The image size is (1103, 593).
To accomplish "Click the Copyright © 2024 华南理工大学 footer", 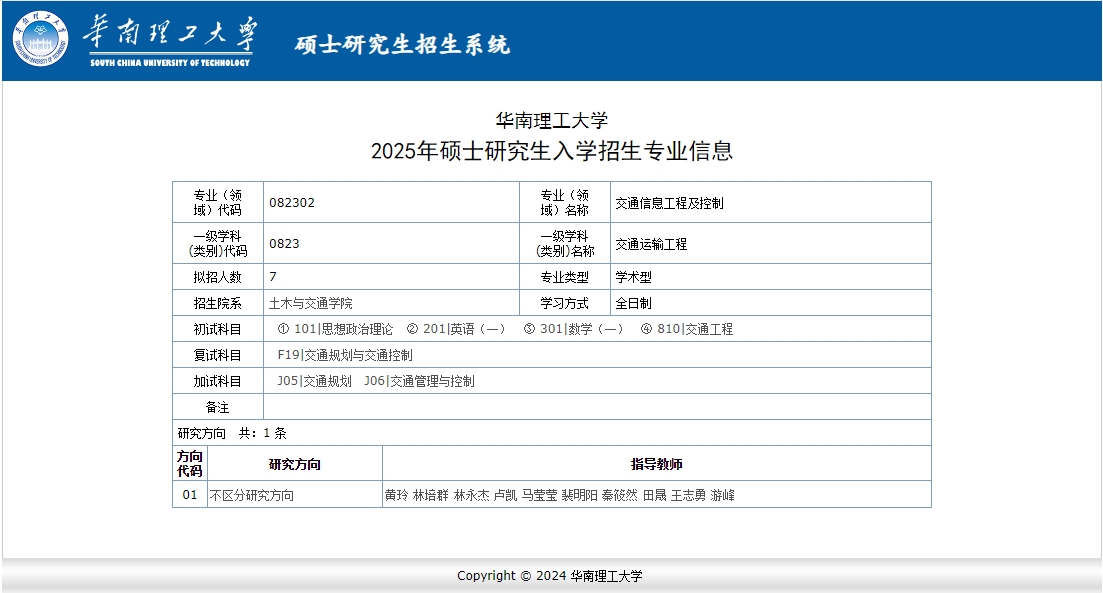I will coord(550,575).
